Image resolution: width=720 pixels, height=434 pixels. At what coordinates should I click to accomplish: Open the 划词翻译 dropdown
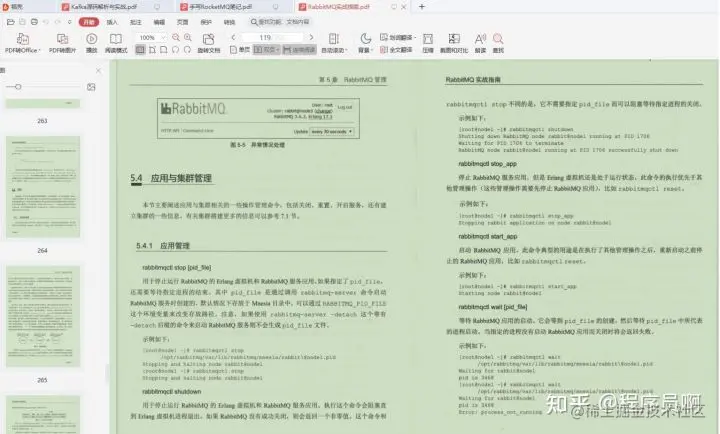coord(398,37)
